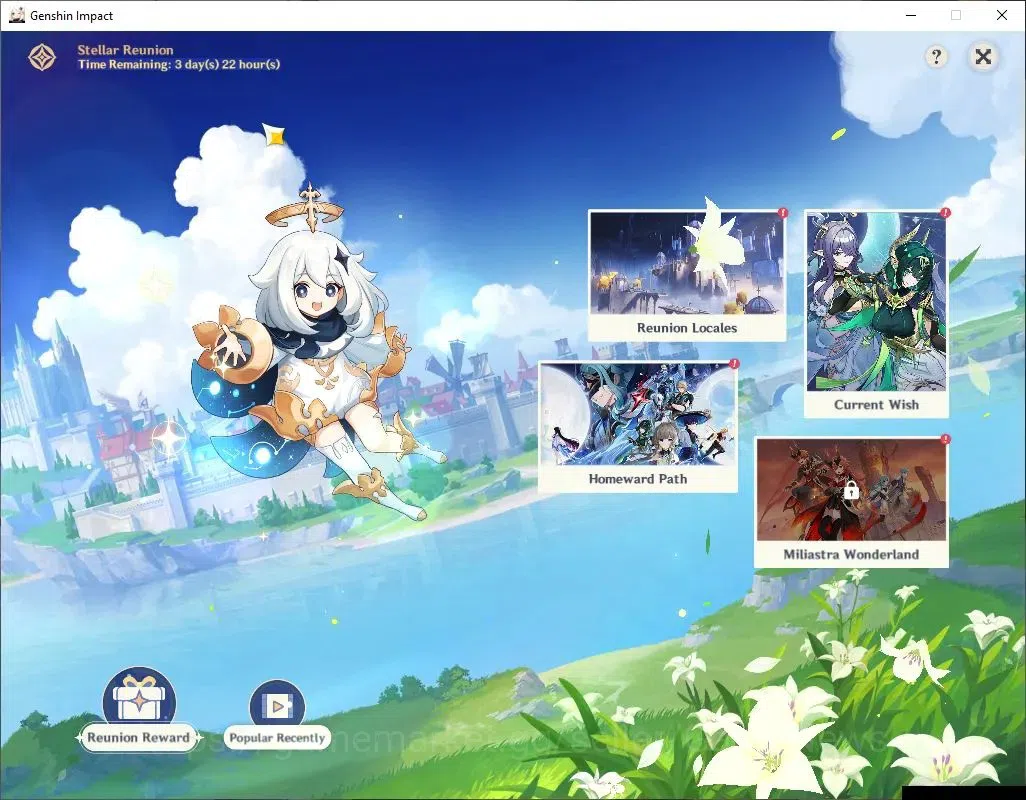This screenshot has width=1026, height=800.
Task: Click the Time Remaining countdown text
Action: pyautogui.click(x=179, y=64)
